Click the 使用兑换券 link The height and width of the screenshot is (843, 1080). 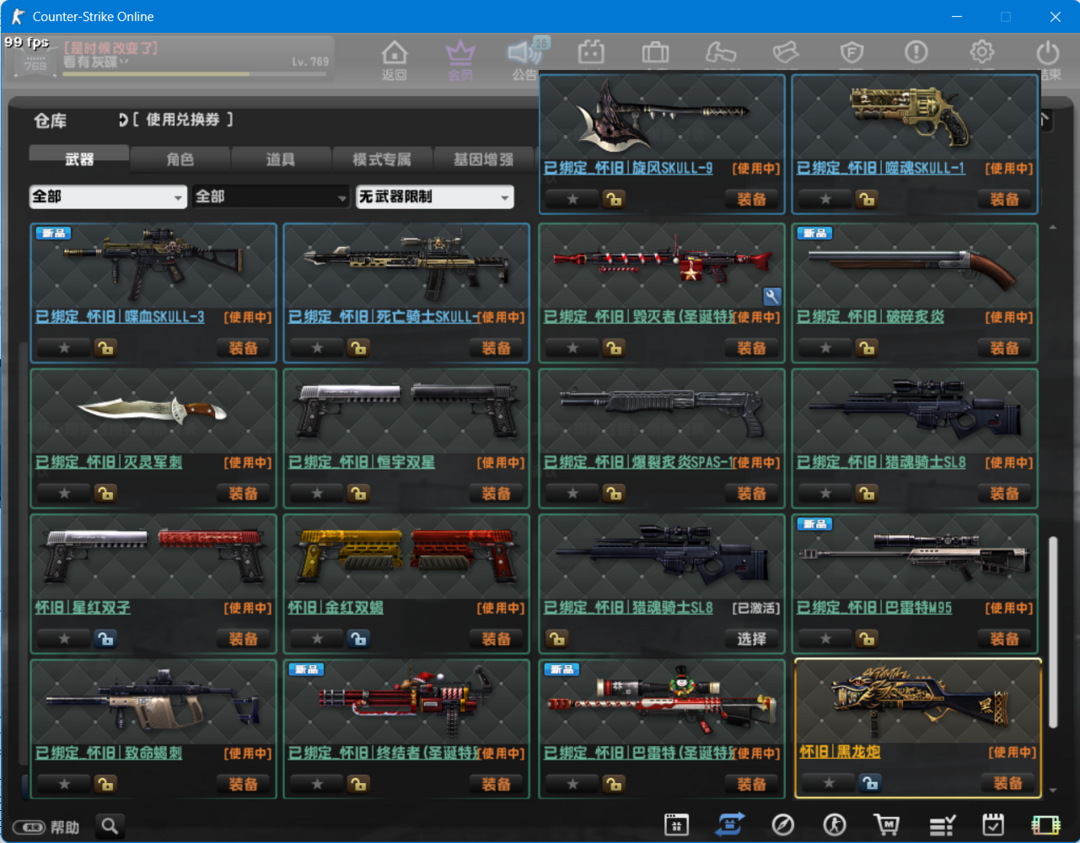tap(183, 120)
